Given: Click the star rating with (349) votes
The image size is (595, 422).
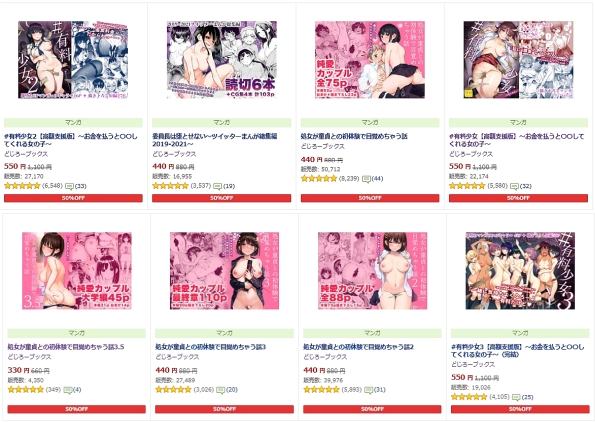Looking at the screenshot, I should pos(26,389).
